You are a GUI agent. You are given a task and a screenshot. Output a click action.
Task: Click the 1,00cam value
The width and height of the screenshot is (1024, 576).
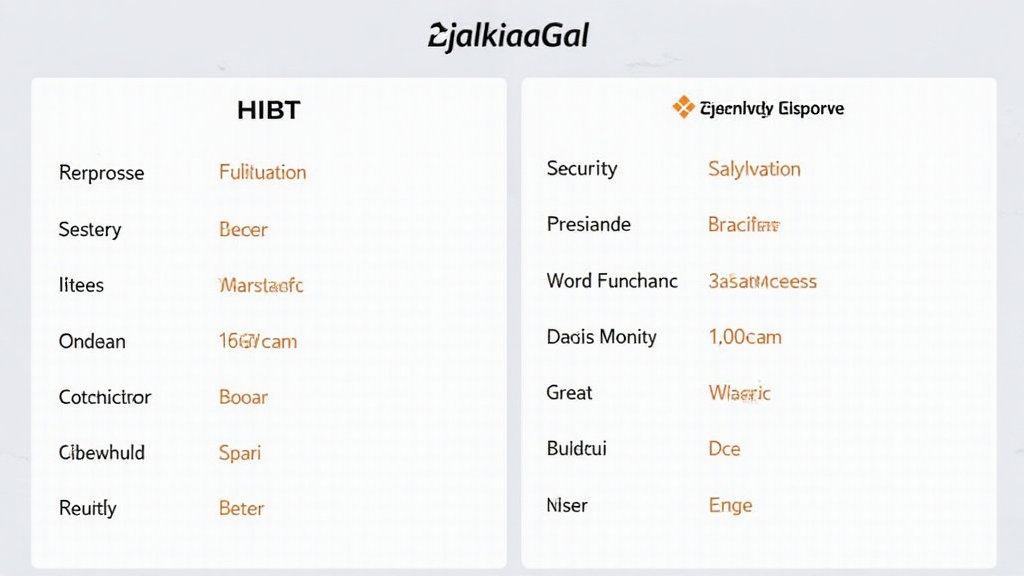[744, 337]
